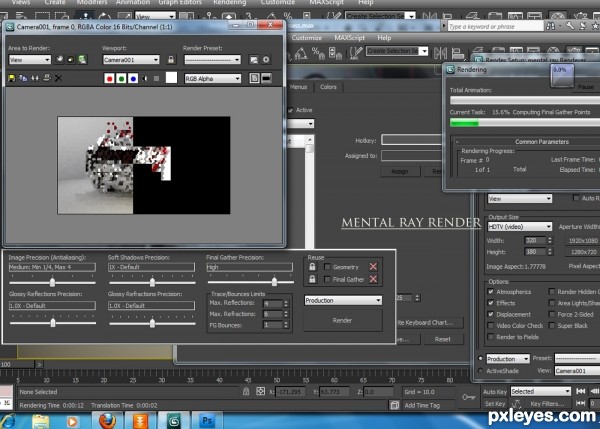Click the Final Gather lock icon in Reuse
600x429 pixels.
tap(312, 279)
